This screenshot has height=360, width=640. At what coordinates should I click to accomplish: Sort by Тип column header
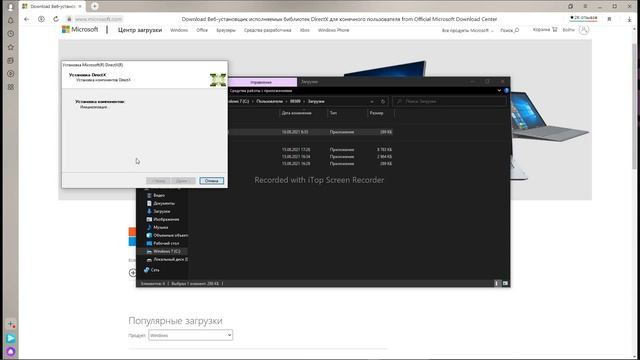click(x=333, y=113)
